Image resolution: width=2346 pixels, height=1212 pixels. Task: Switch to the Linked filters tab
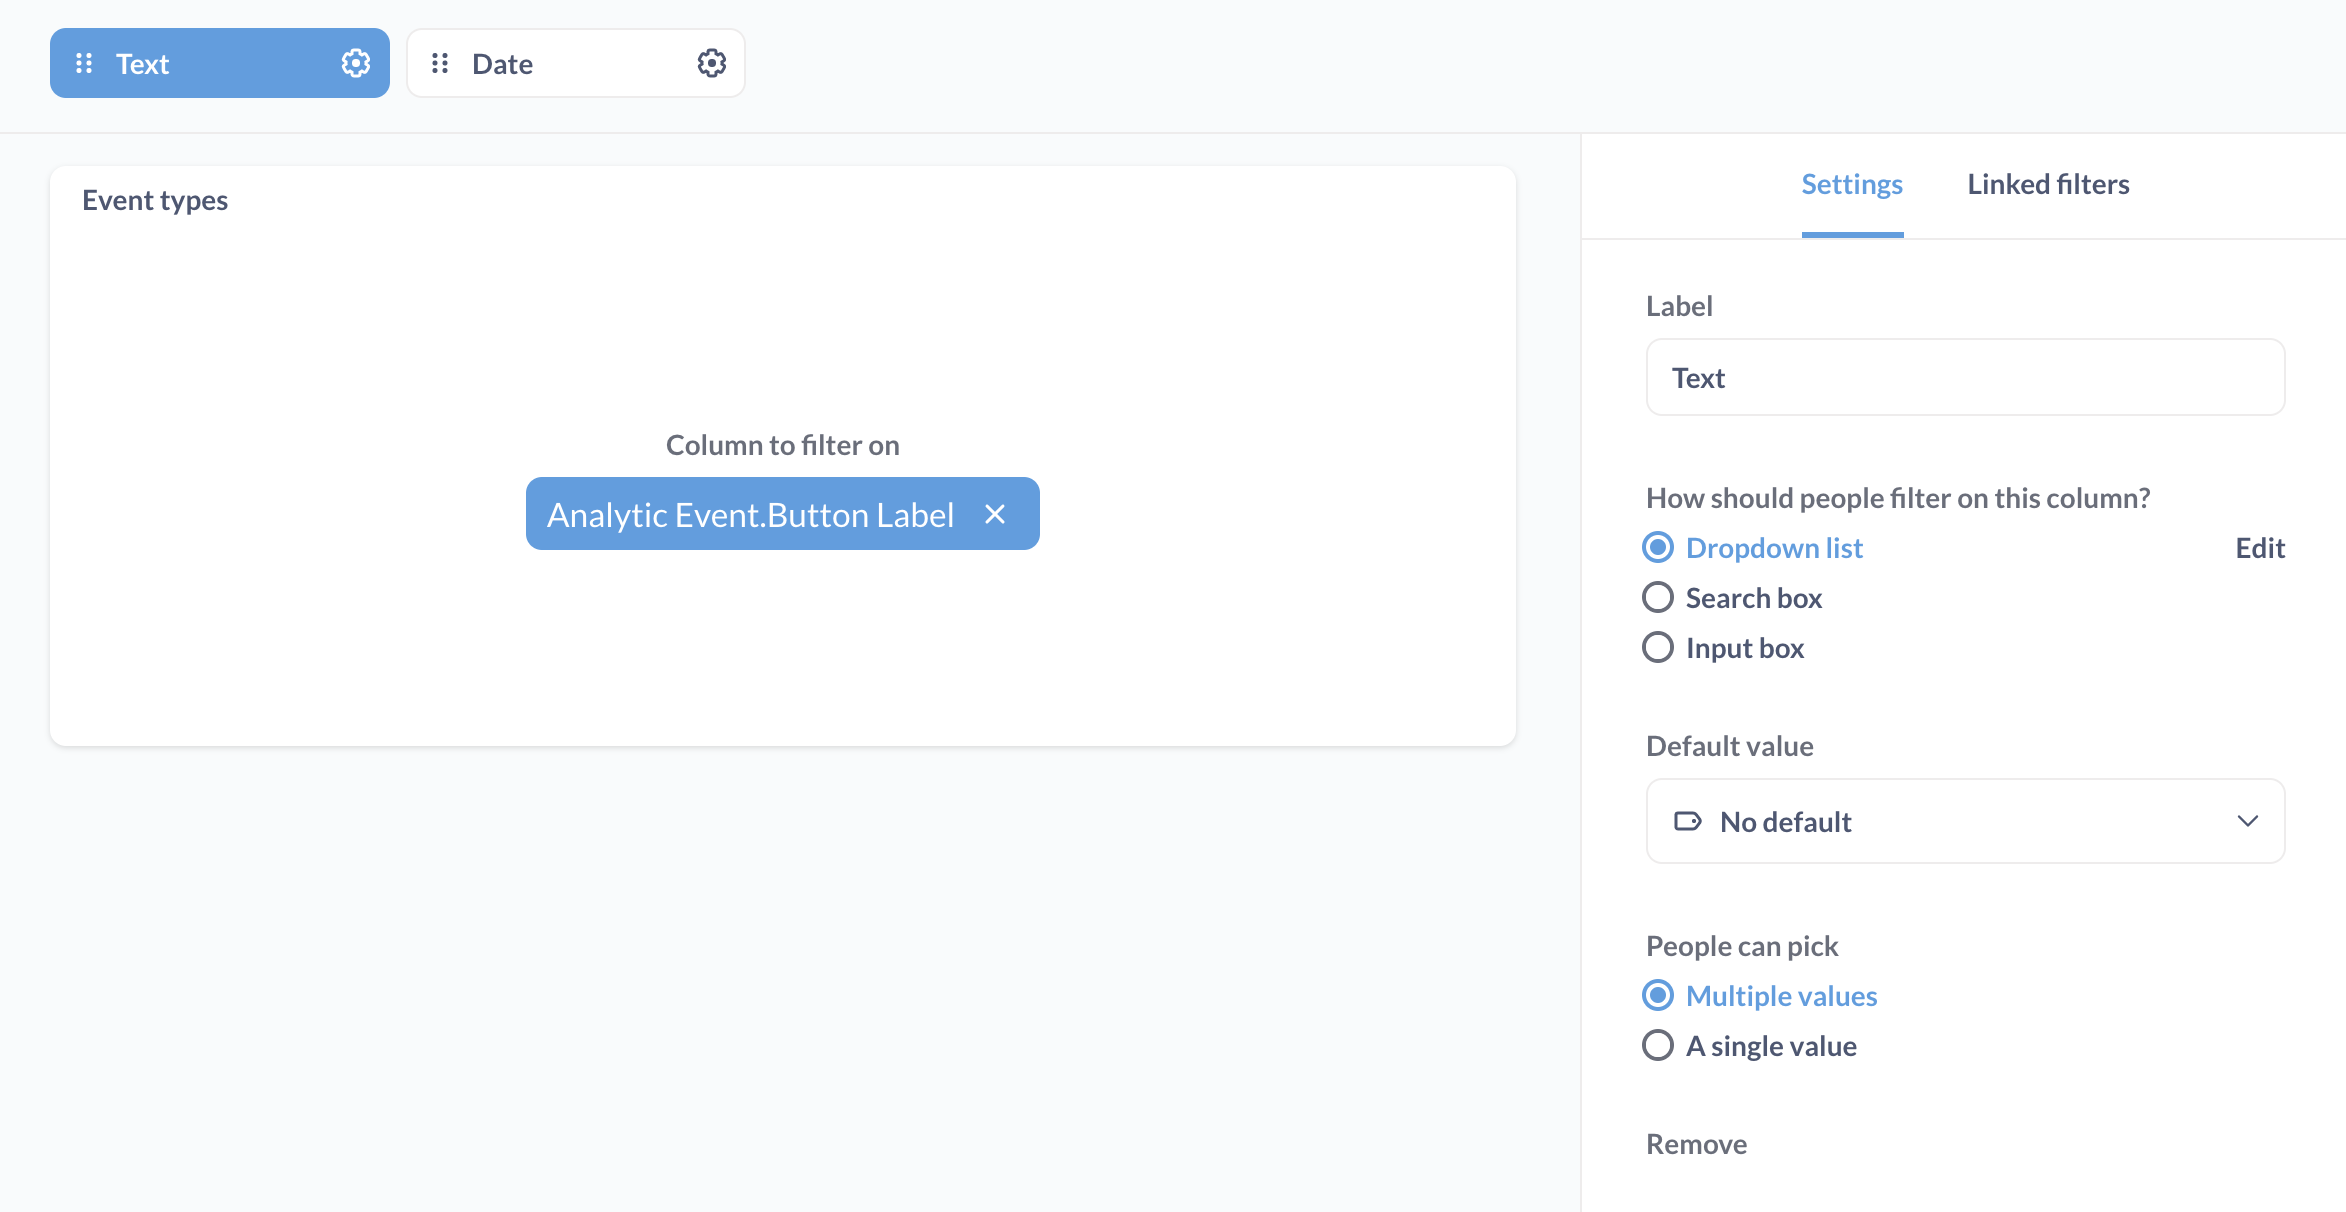[x=2048, y=184]
